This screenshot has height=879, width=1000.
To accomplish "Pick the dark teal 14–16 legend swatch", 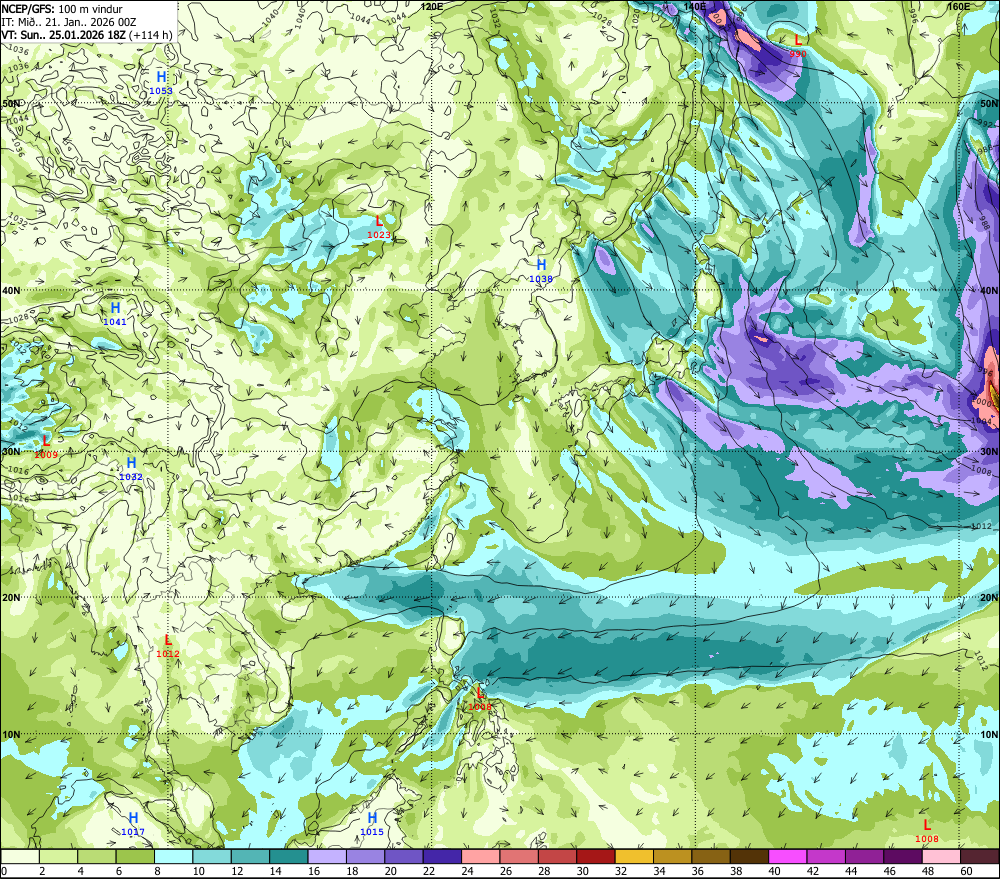I will 289,856.
